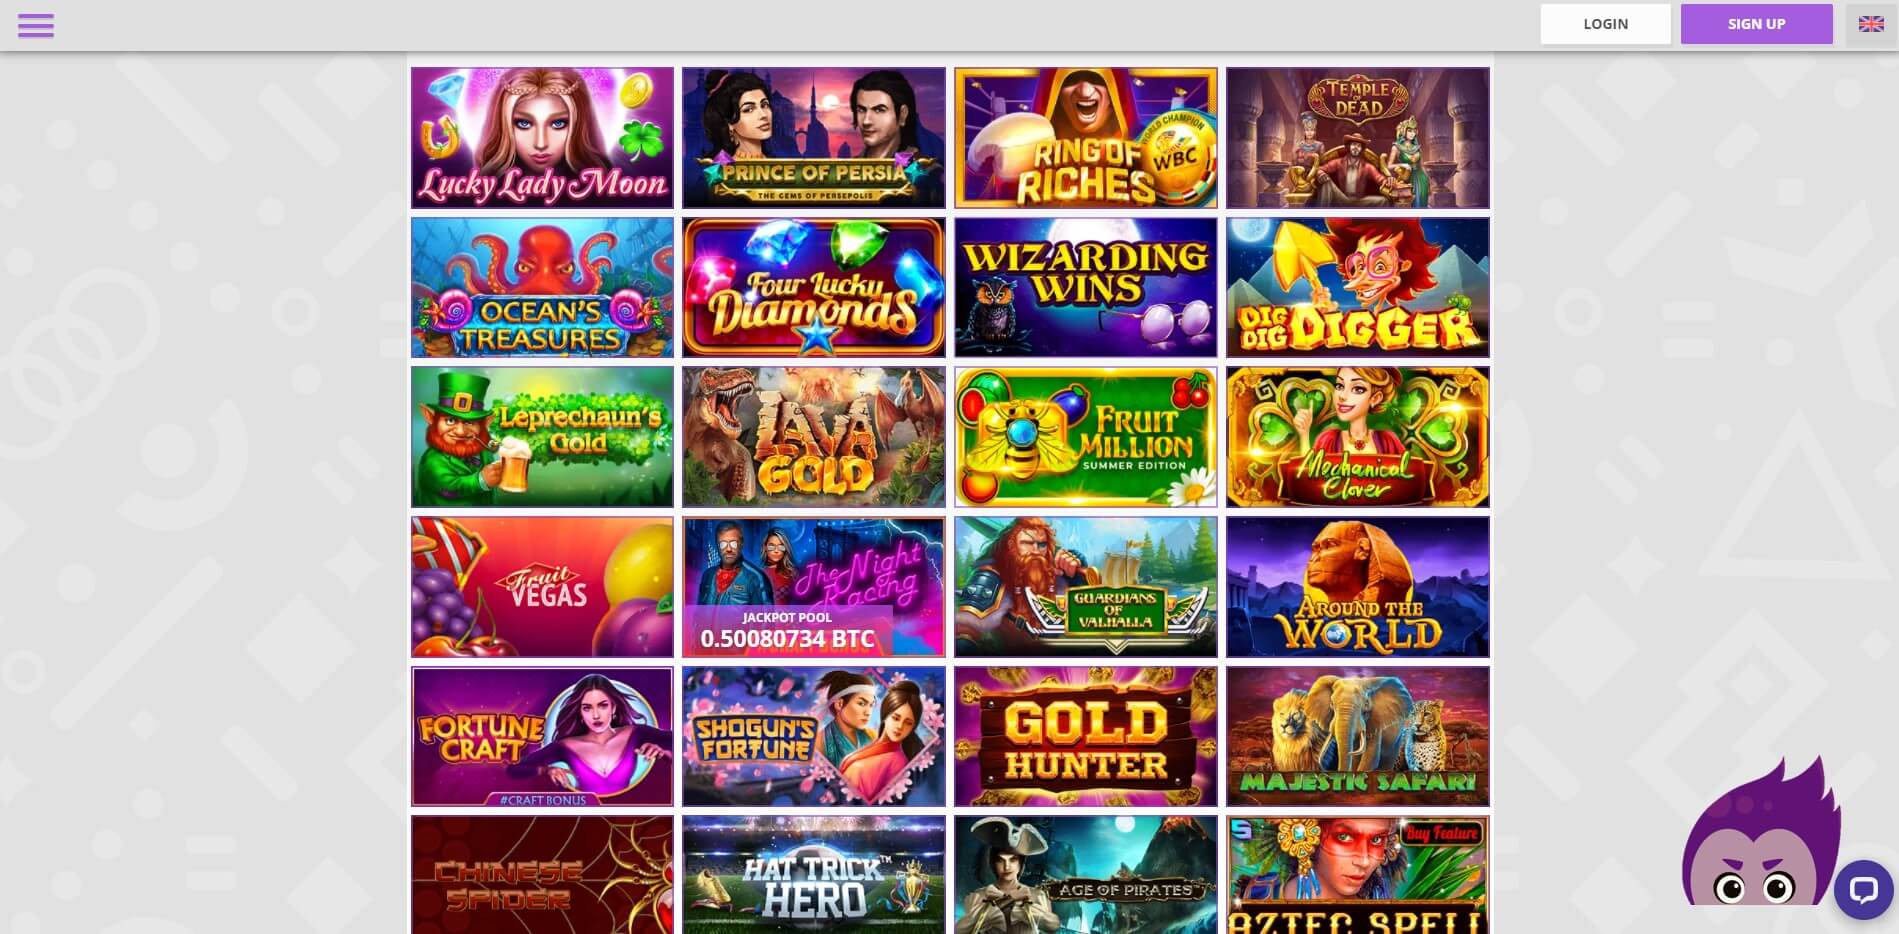Image resolution: width=1899 pixels, height=934 pixels.
Task: Click the SIGN UP button
Action: [x=1756, y=24]
